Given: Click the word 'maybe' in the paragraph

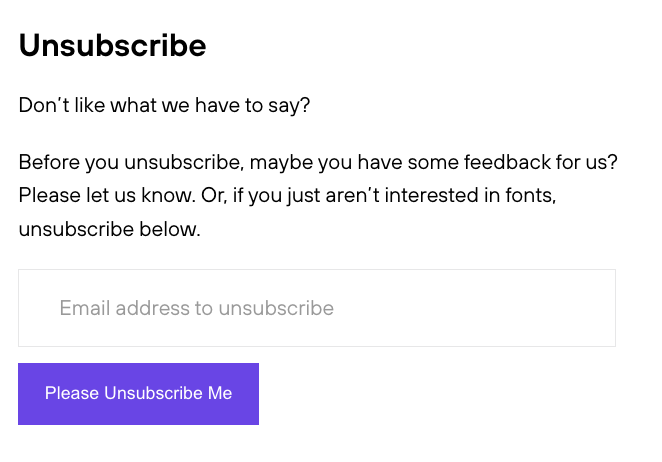Looking at the screenshot, I should click(x=281, y=162).
